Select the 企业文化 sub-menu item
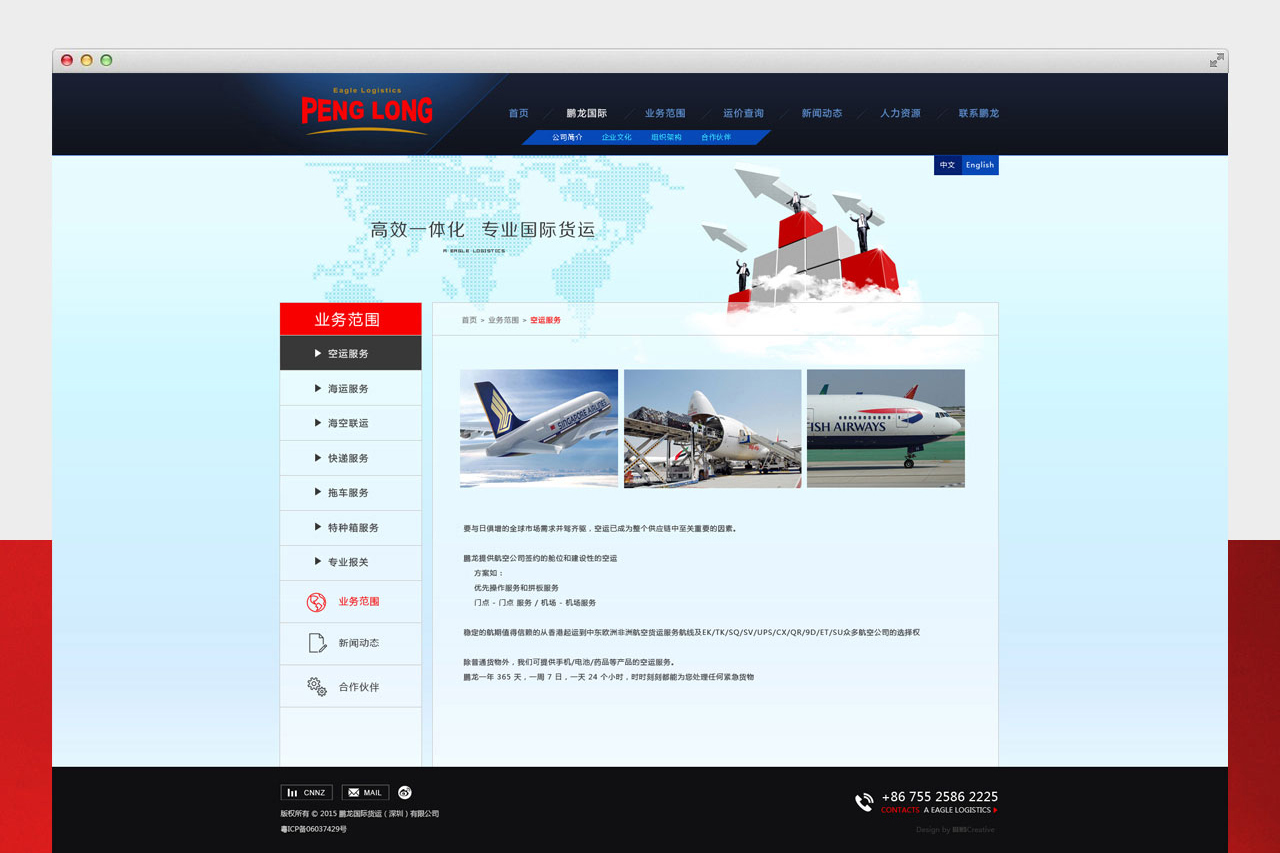This screenshot has height=853, width=1280. pos(616,138)
